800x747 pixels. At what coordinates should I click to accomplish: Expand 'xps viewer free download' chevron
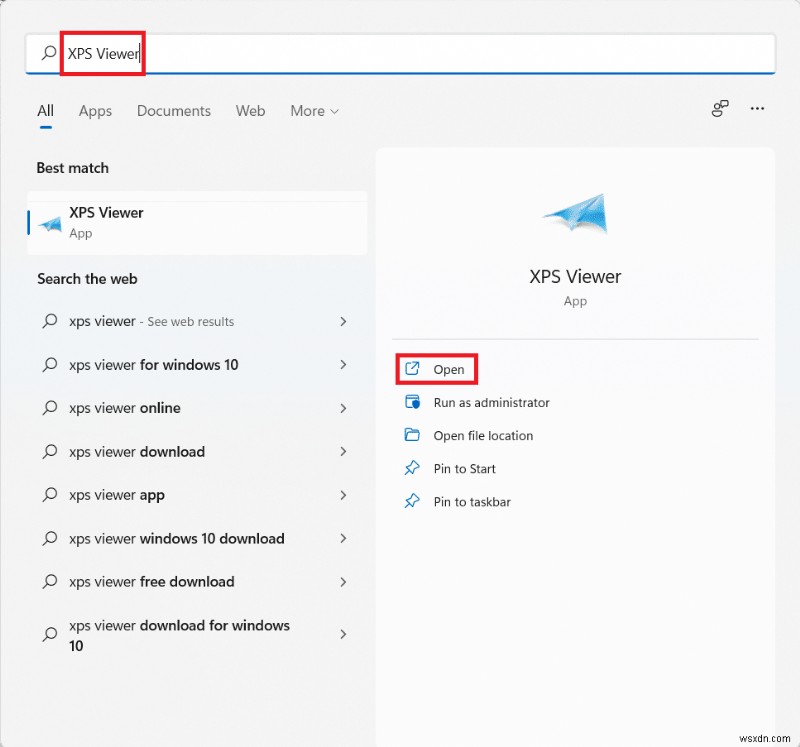[x=343, y=581]
